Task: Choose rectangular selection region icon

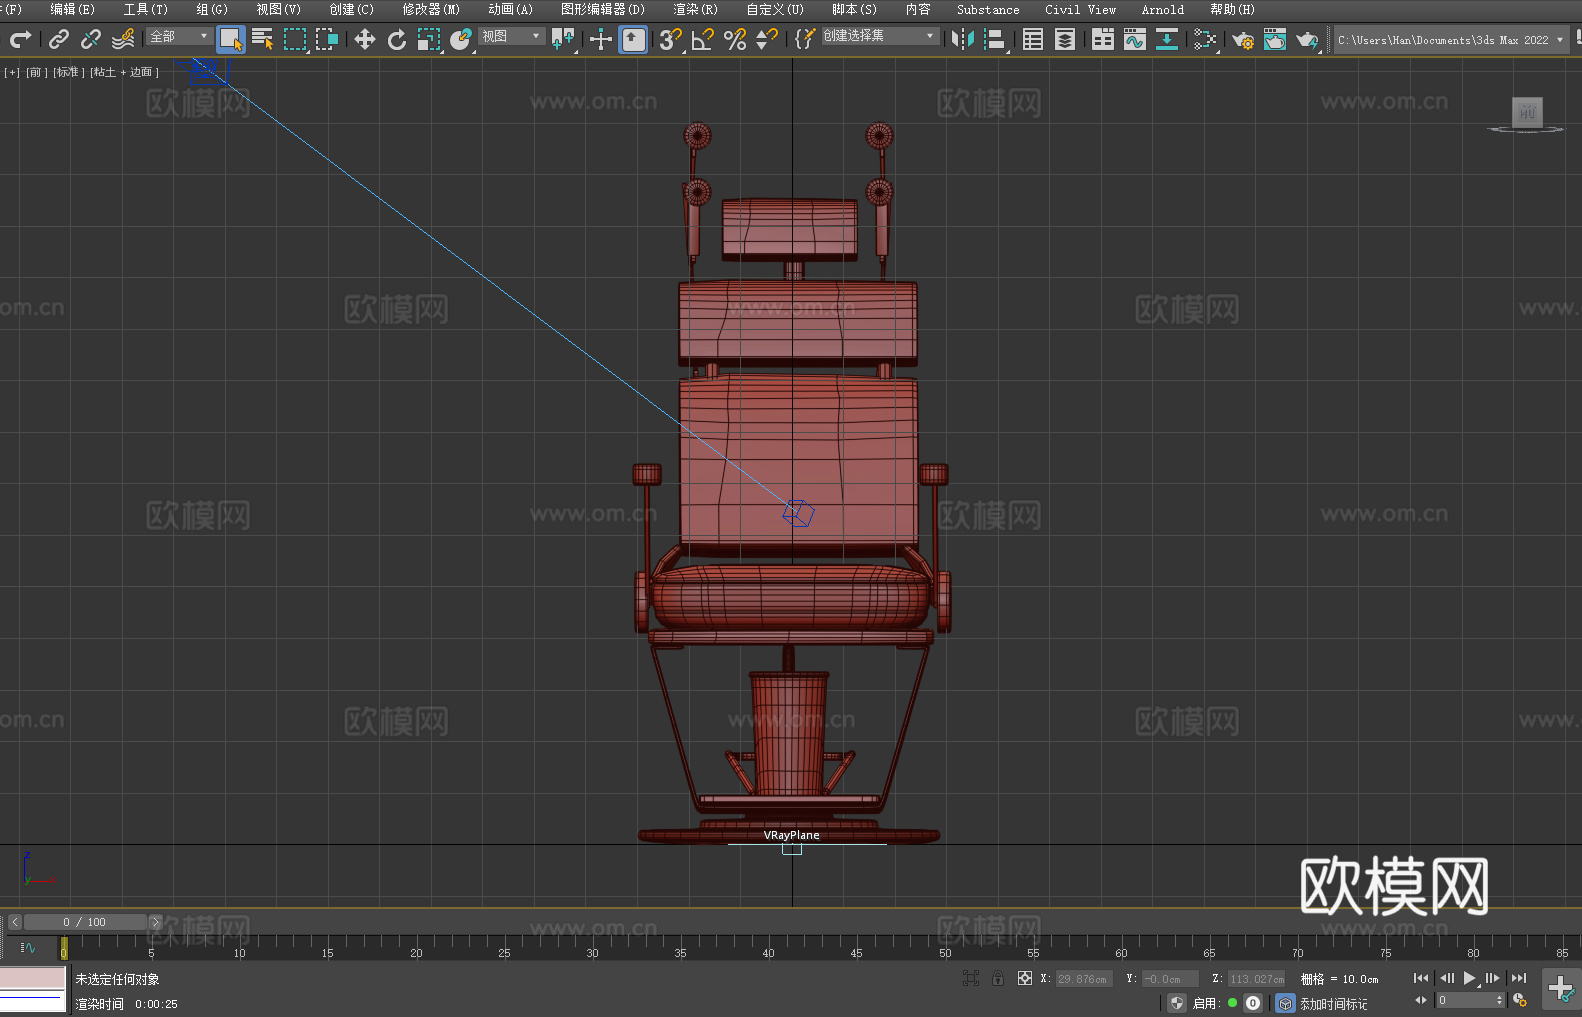Action: [x=295, y=39]
